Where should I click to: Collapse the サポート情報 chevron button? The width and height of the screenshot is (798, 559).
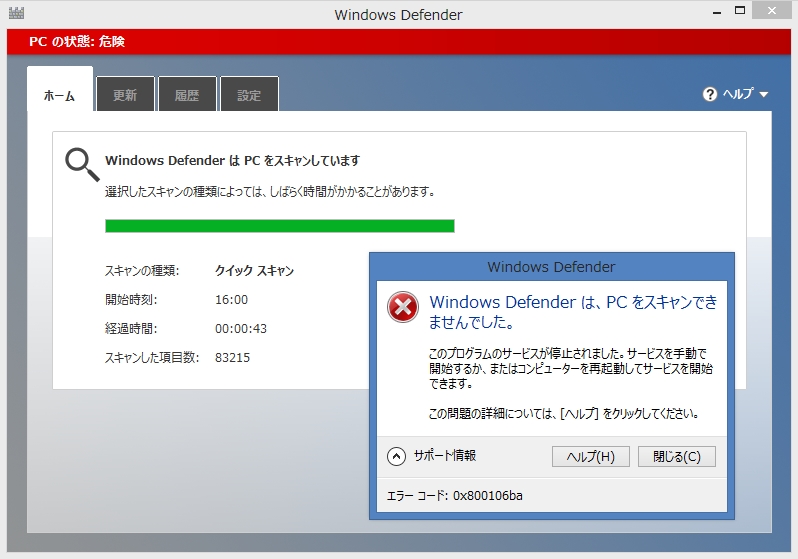(396, 456)
